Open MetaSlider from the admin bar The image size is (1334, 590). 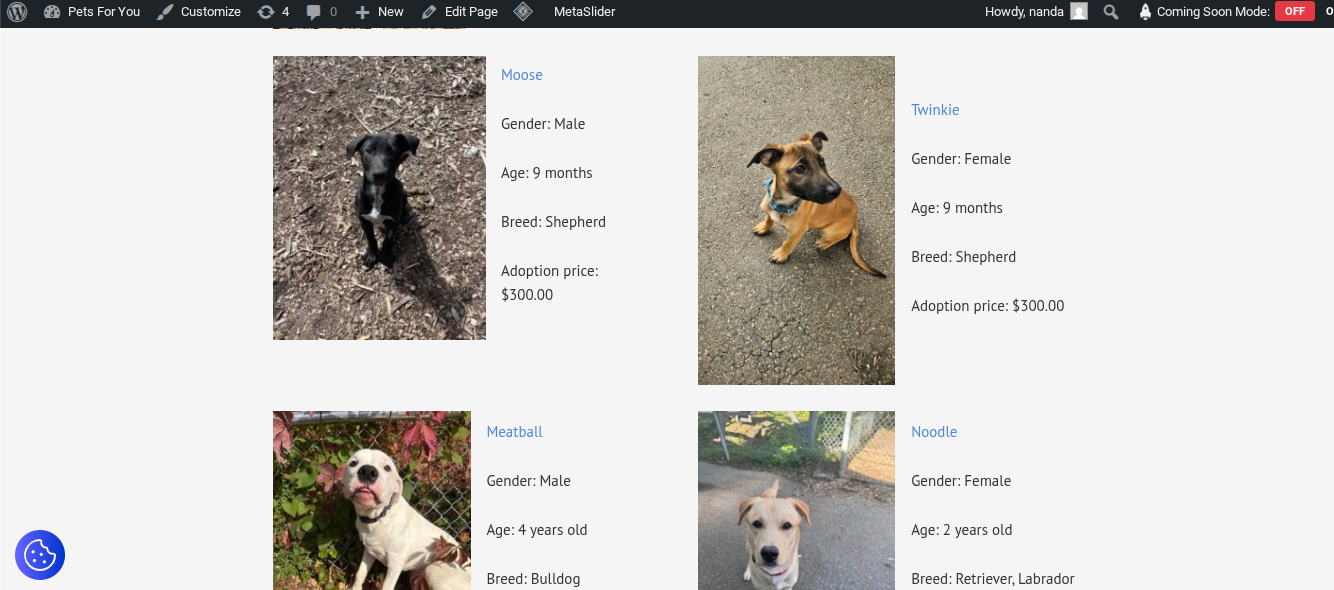coord(584,12)
